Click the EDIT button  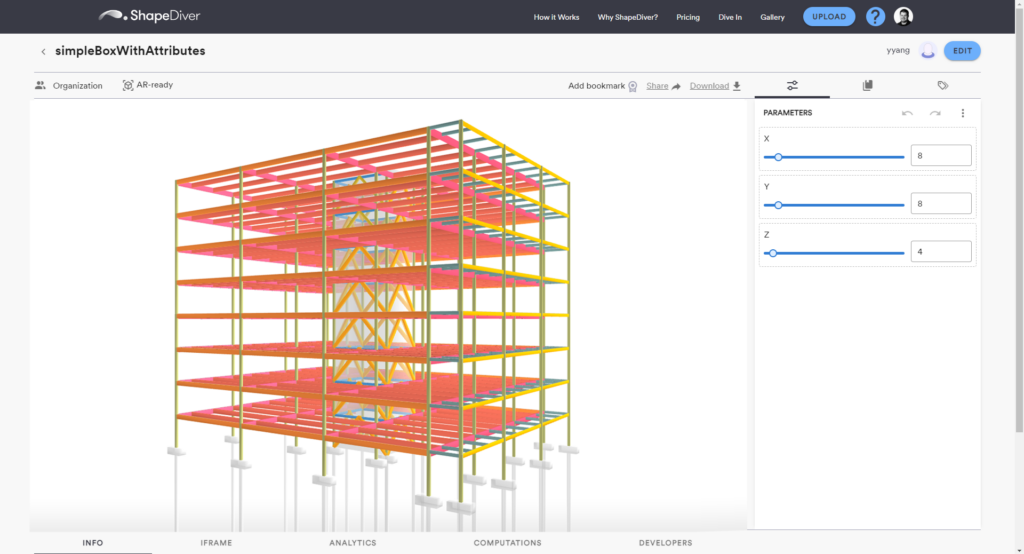point(962,51)
